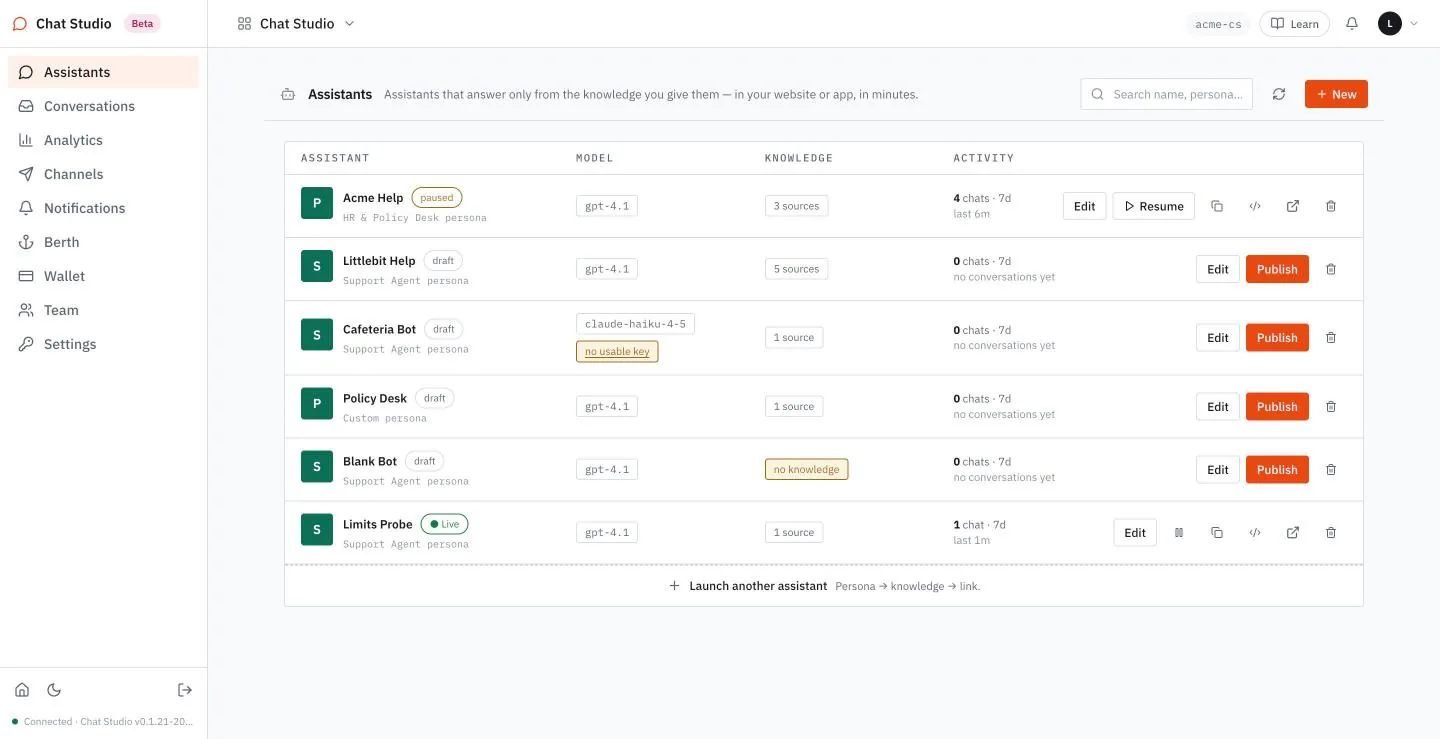Pause the Limits Probe assistant
The image size is (1440, 739).
pyautogui.click(x=1179, y=533)
